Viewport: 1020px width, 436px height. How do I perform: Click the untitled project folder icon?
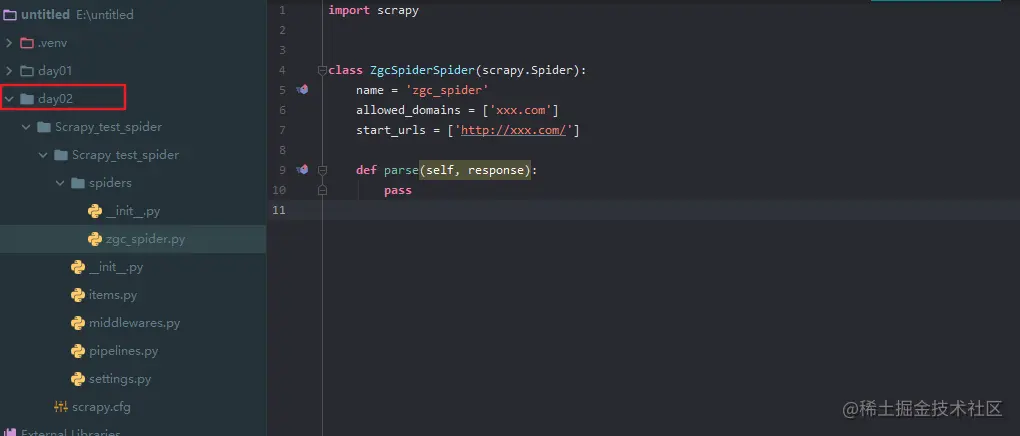coord(10,15)
